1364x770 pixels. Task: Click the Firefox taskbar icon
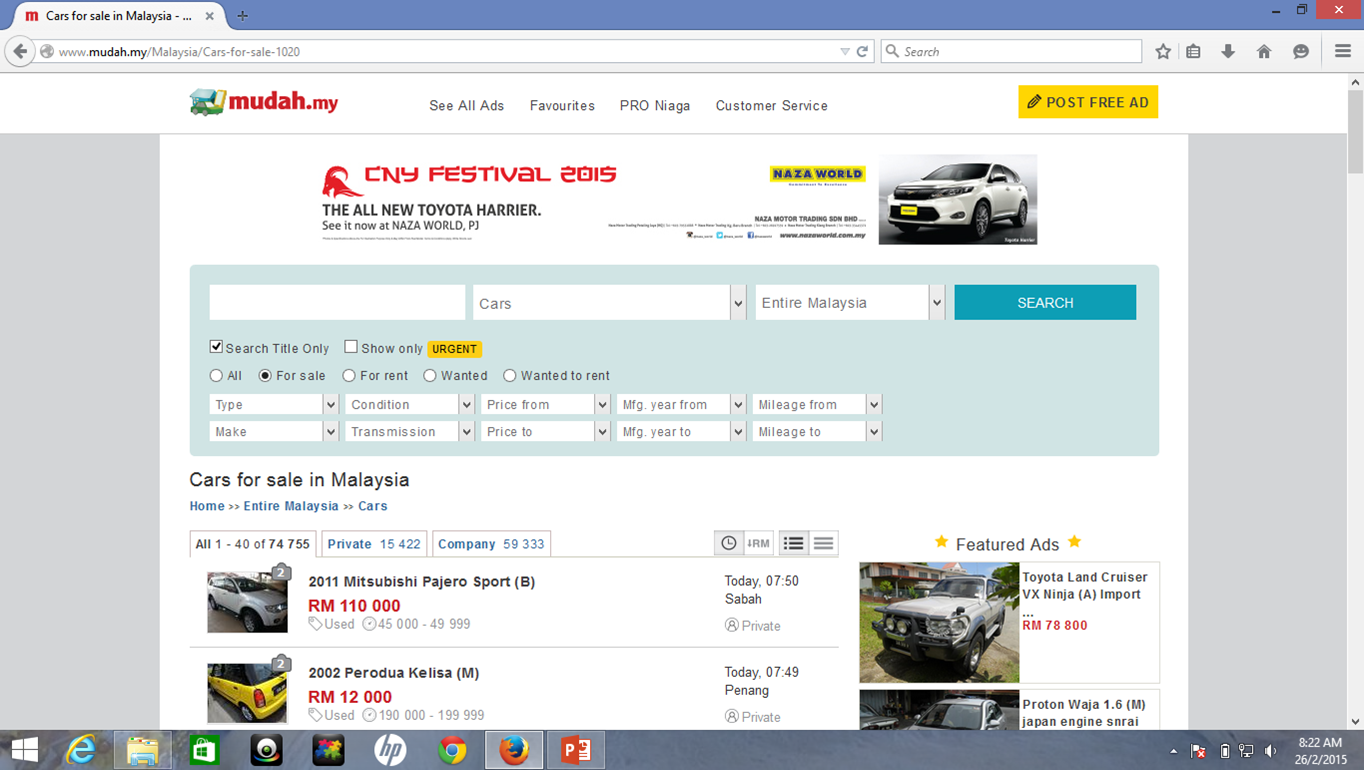(x=514, y=750)
